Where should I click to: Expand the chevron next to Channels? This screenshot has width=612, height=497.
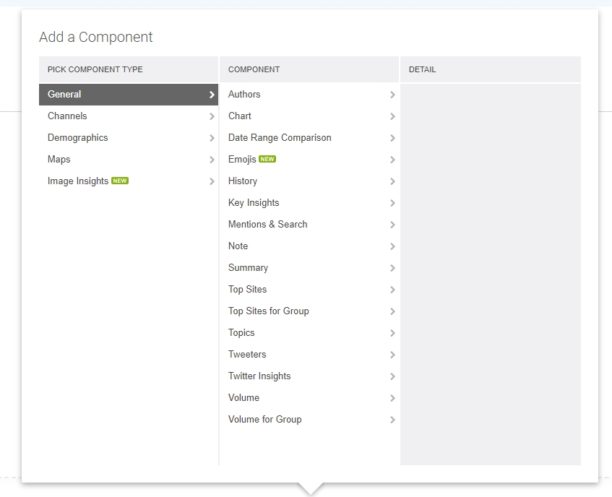212,116
